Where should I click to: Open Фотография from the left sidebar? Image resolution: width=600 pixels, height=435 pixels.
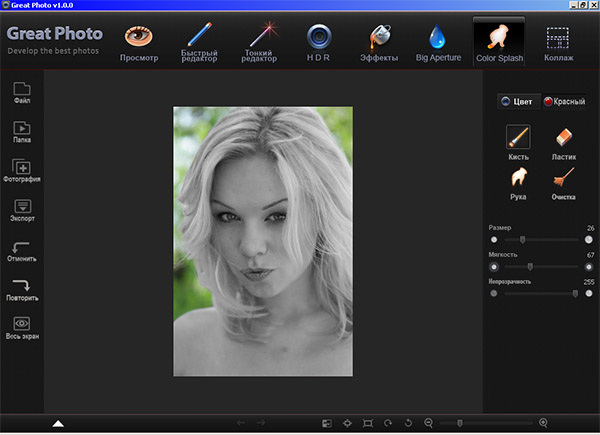point(22,170)
